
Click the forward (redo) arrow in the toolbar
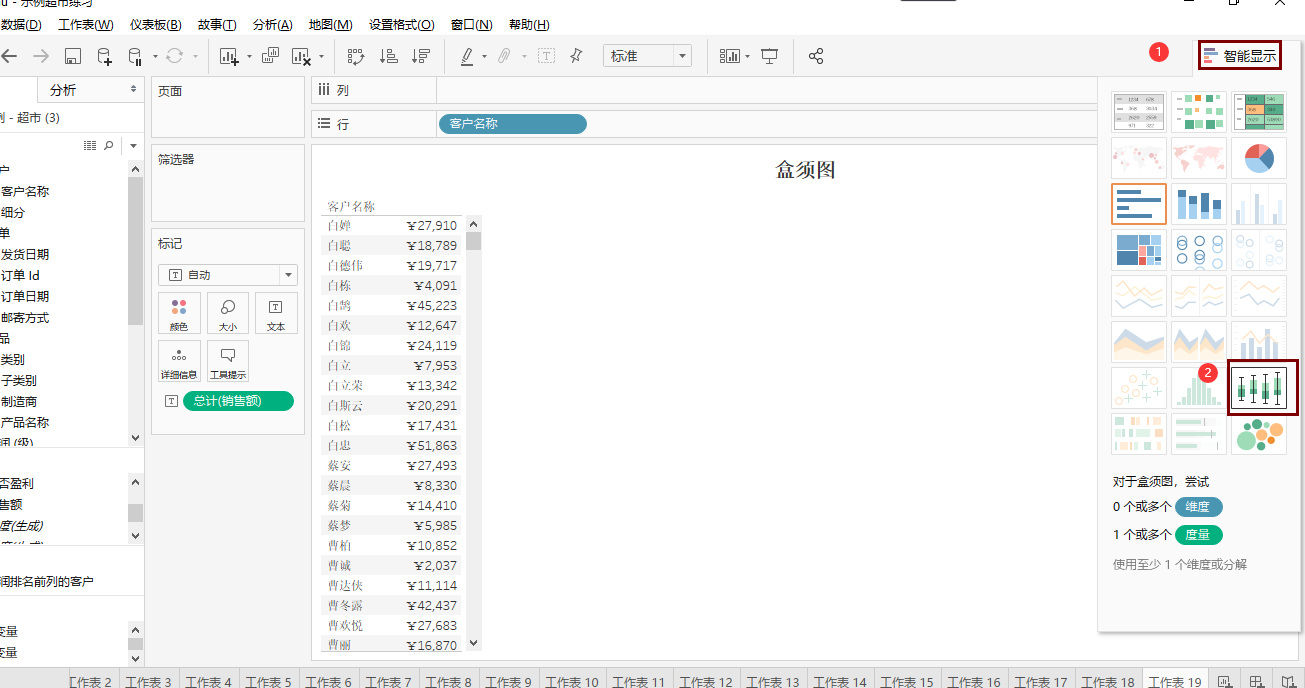(41, 56)
